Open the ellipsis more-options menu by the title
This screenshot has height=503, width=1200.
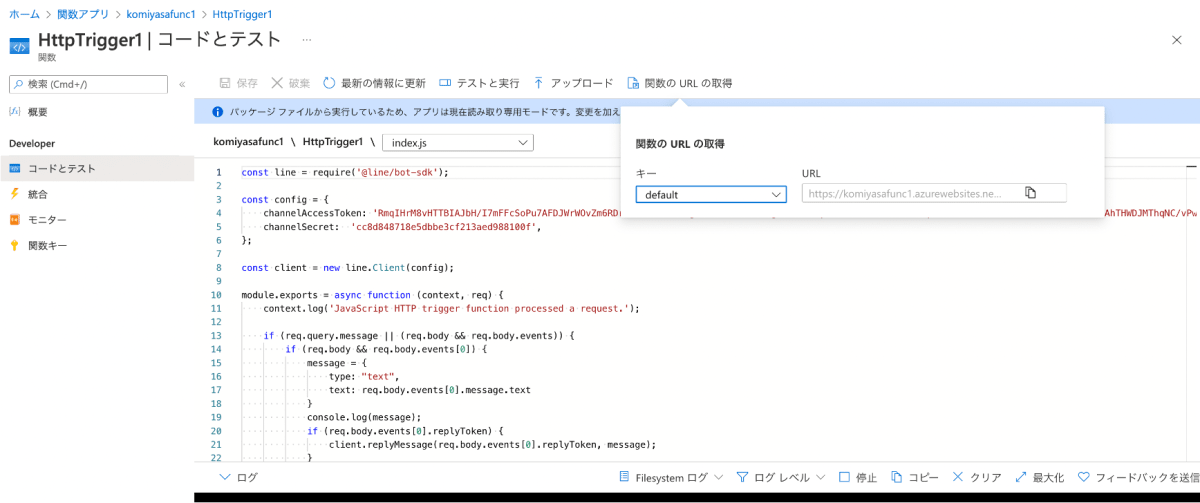click(x=307, y=40)
